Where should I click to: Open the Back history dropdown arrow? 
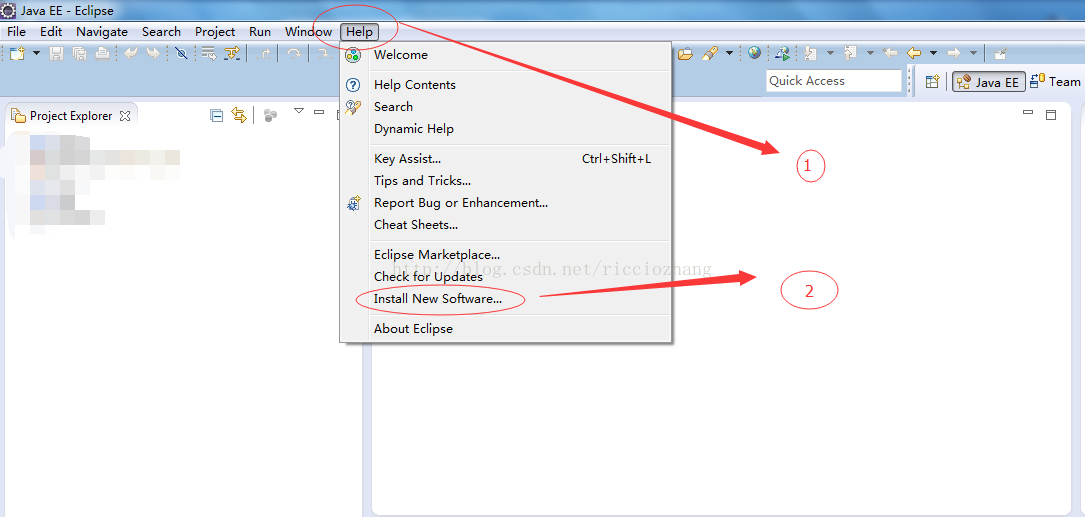click(x=933, y=53)
